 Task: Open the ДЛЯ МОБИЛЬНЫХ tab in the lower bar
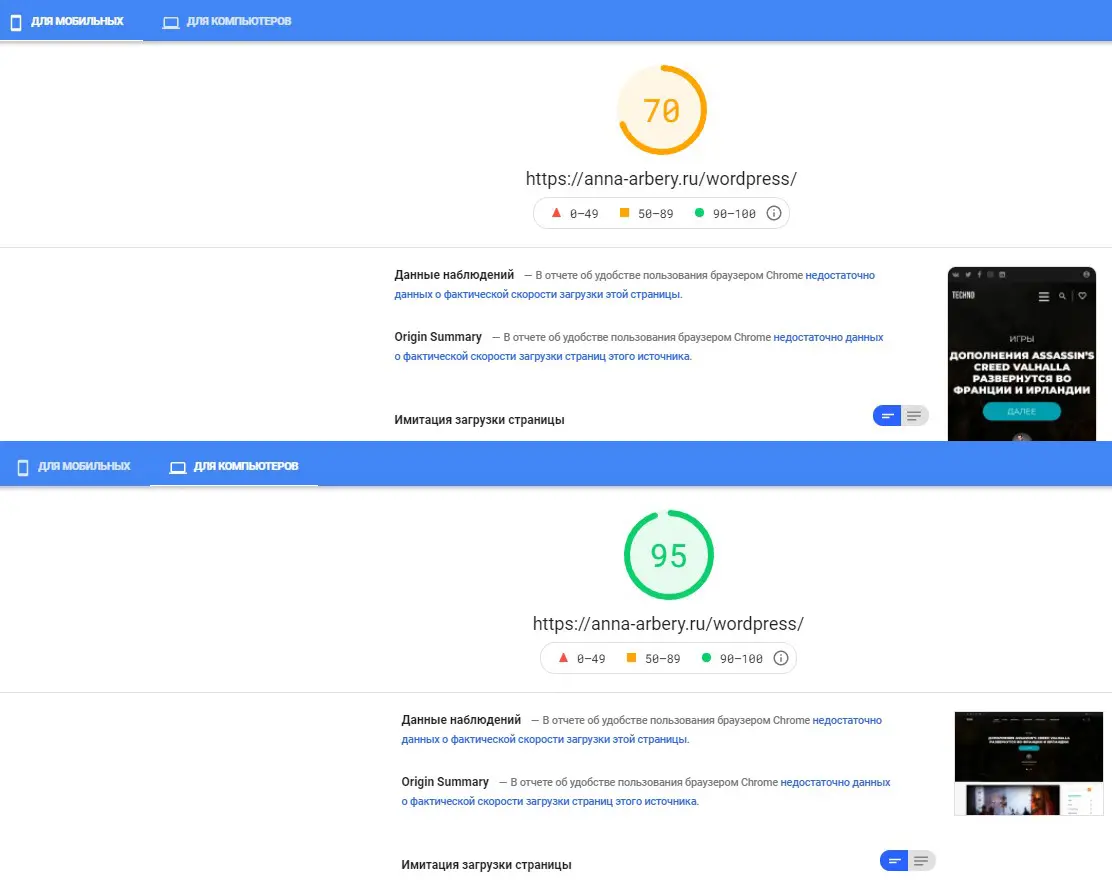pyautogui.click(x=84, y=467)
